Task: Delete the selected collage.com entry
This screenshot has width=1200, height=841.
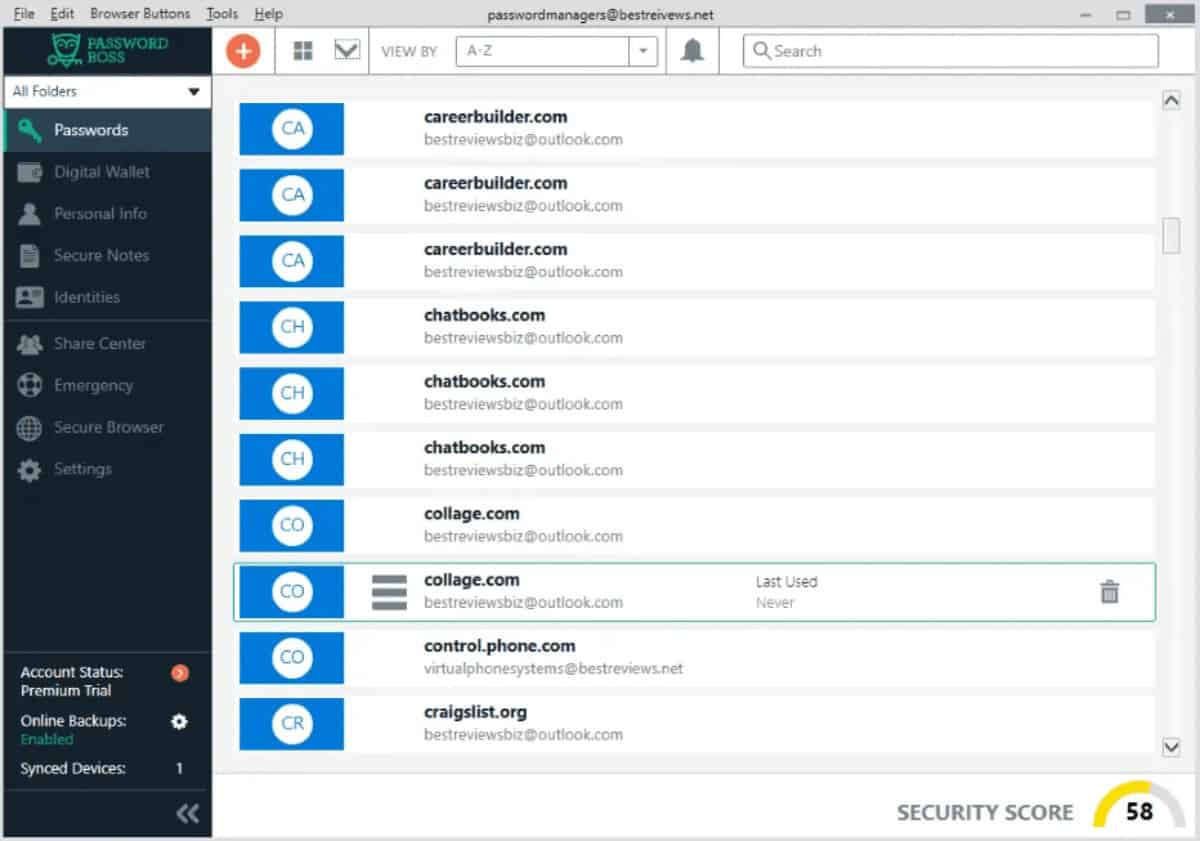Action: pyautogui.click(x=1109, y=591)
